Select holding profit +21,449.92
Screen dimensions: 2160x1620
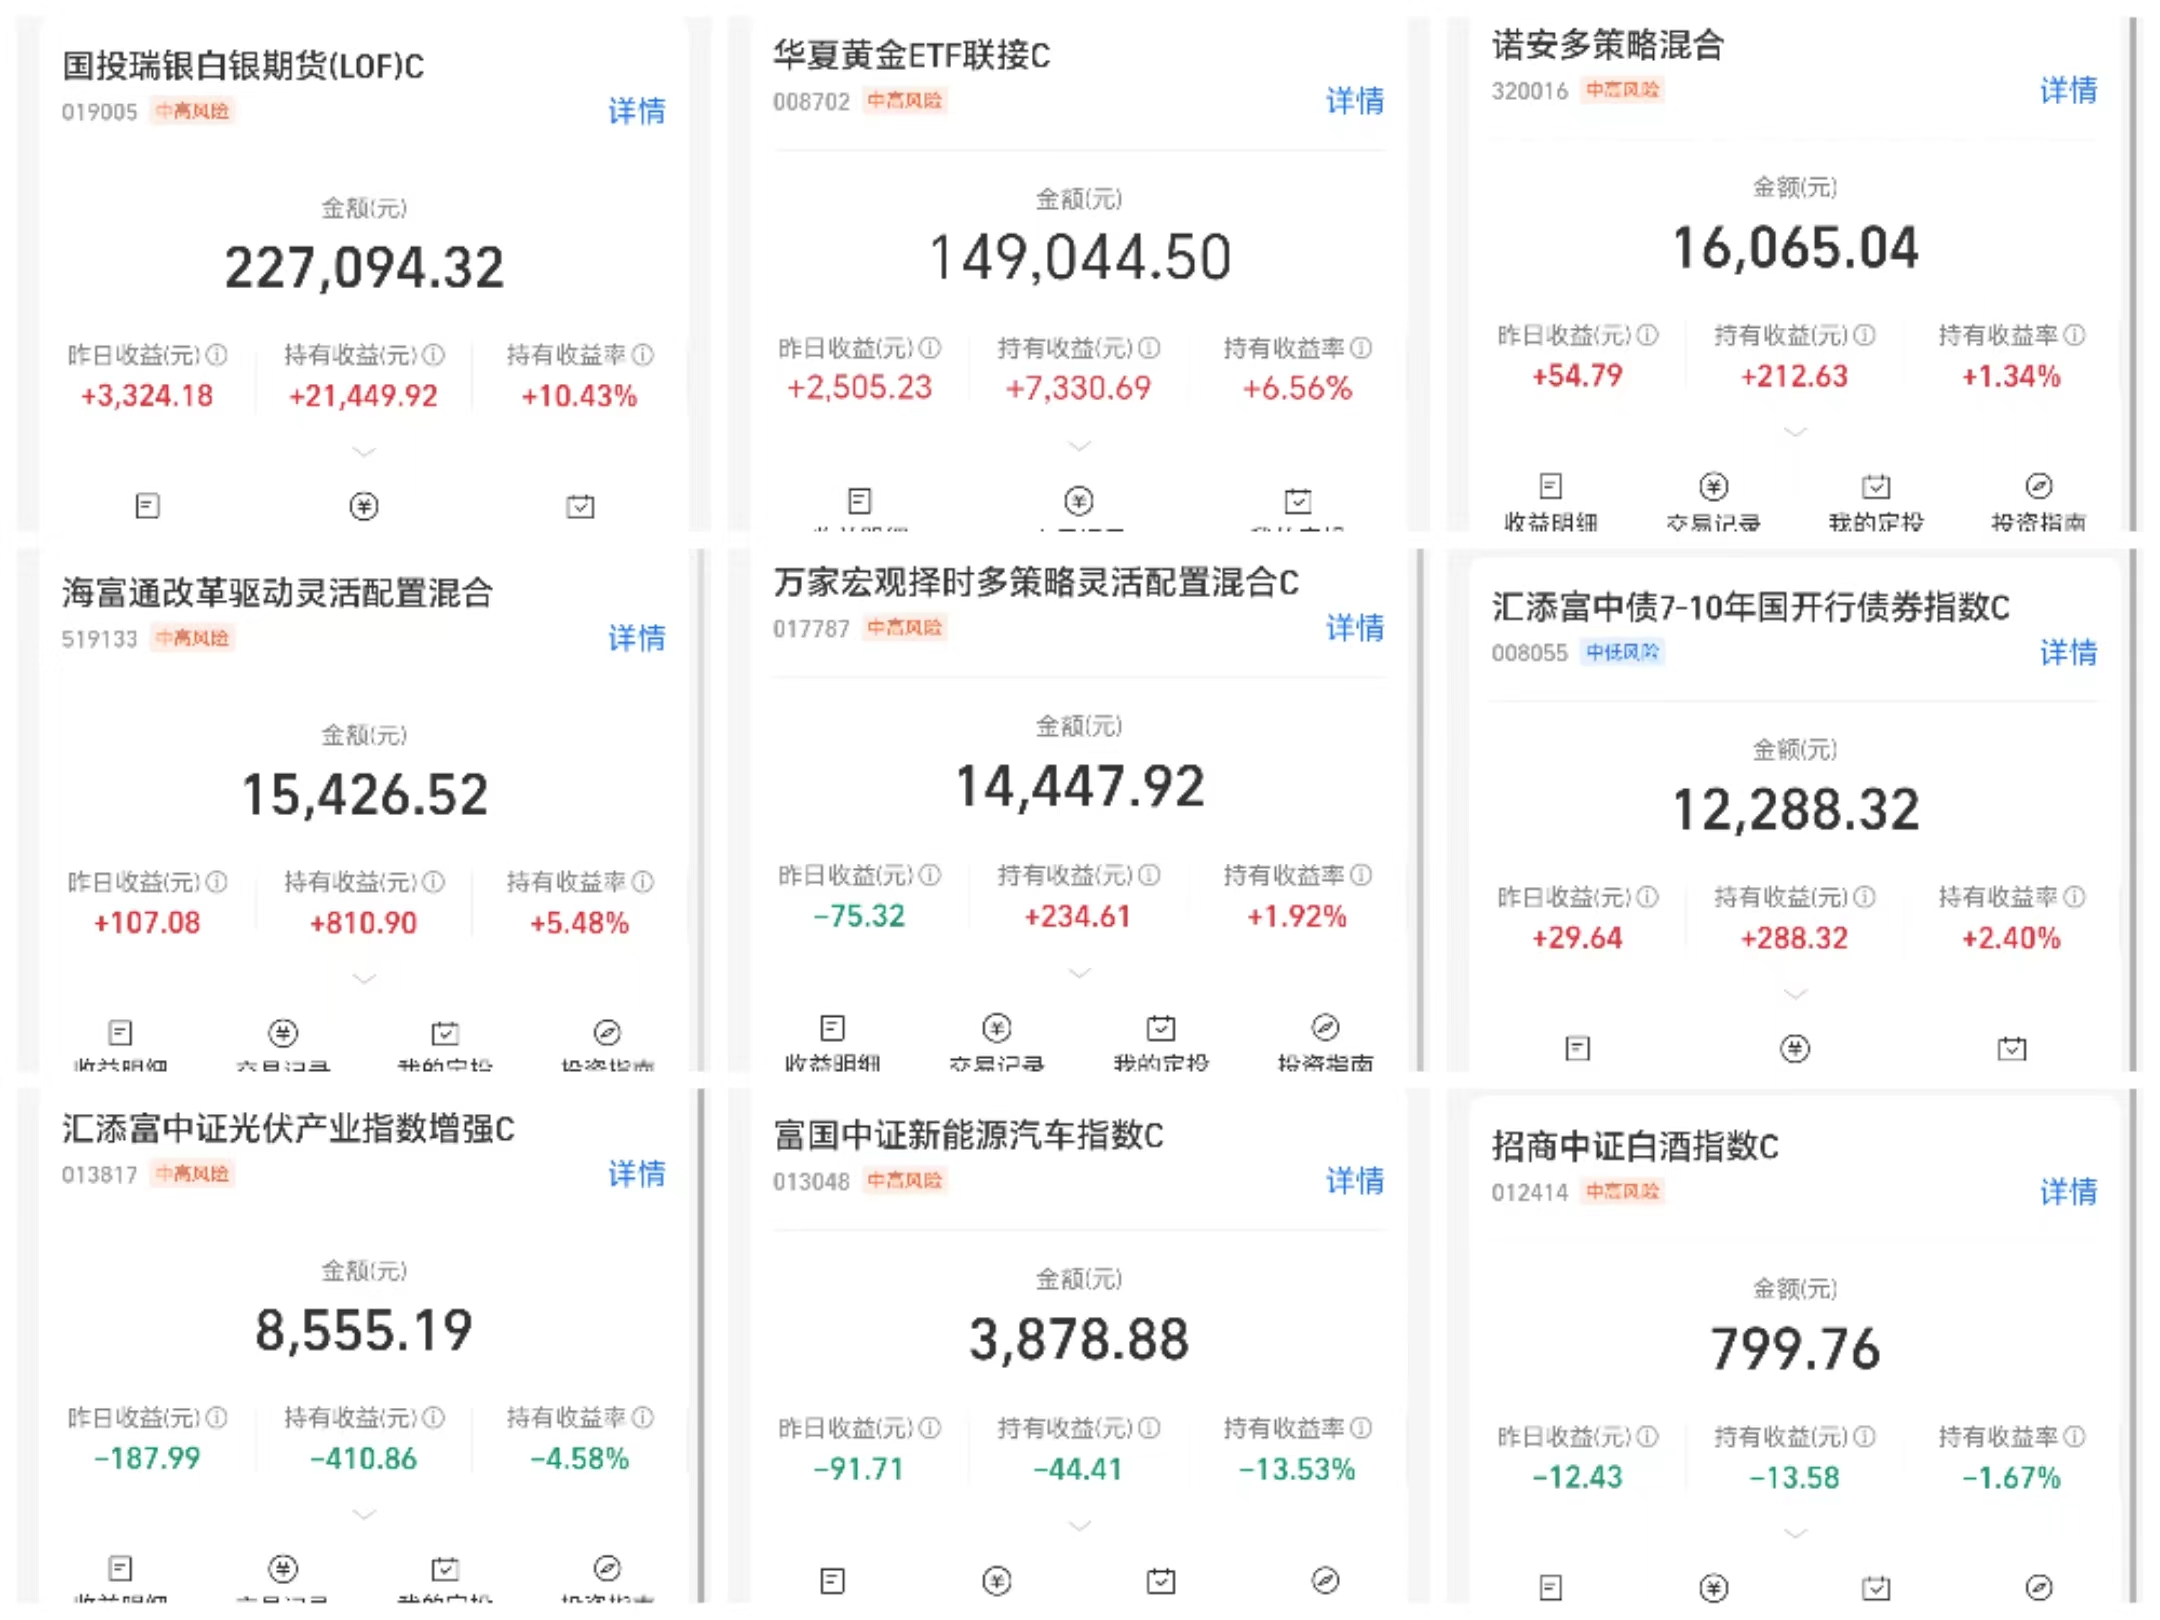pos(364,396)
